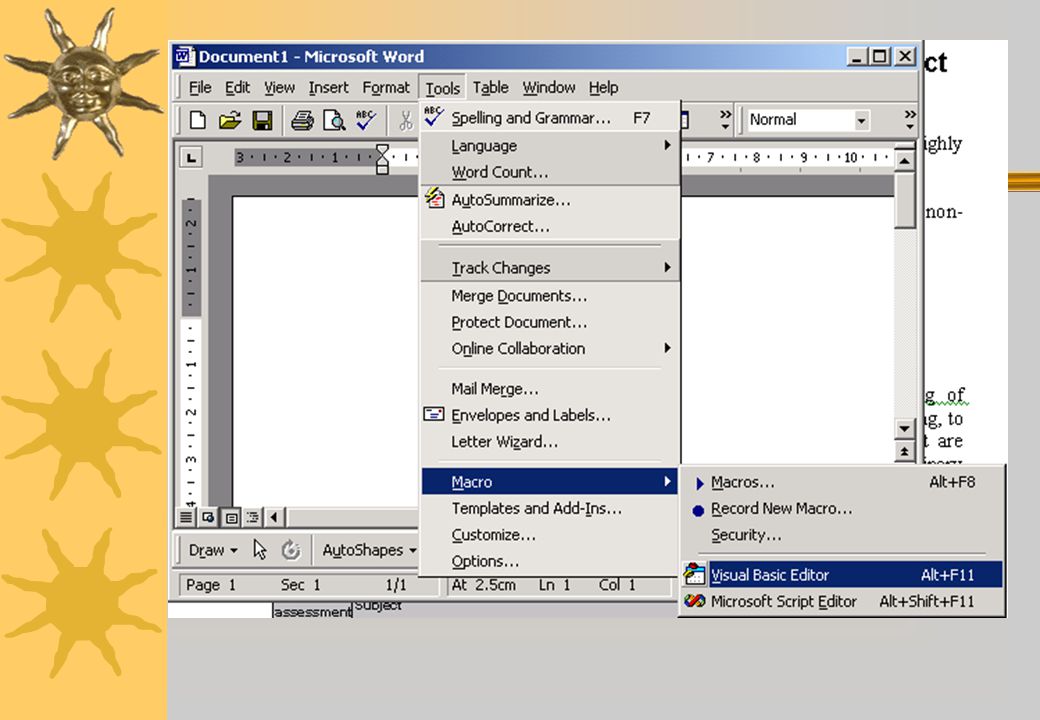
Task: Open the Draw dropdown menu
Action: click(213, 550)
